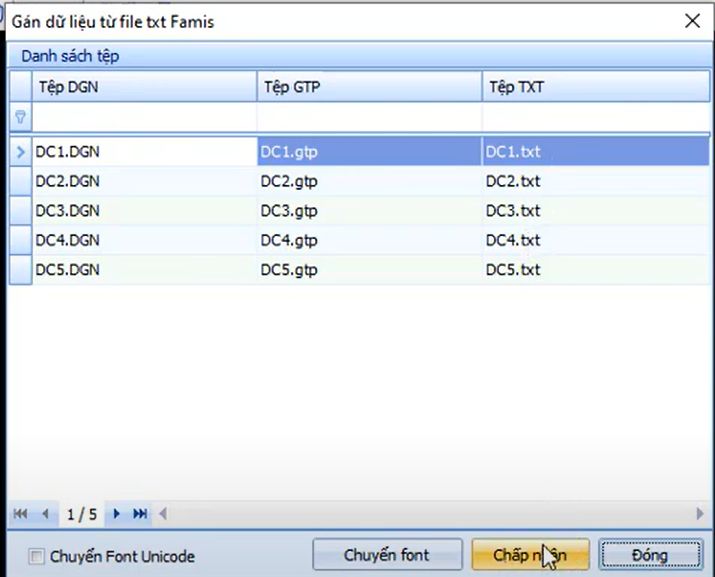715x577 pixels.
Task: Sort by the Tệp DGN column header
Action: (145, 87)
